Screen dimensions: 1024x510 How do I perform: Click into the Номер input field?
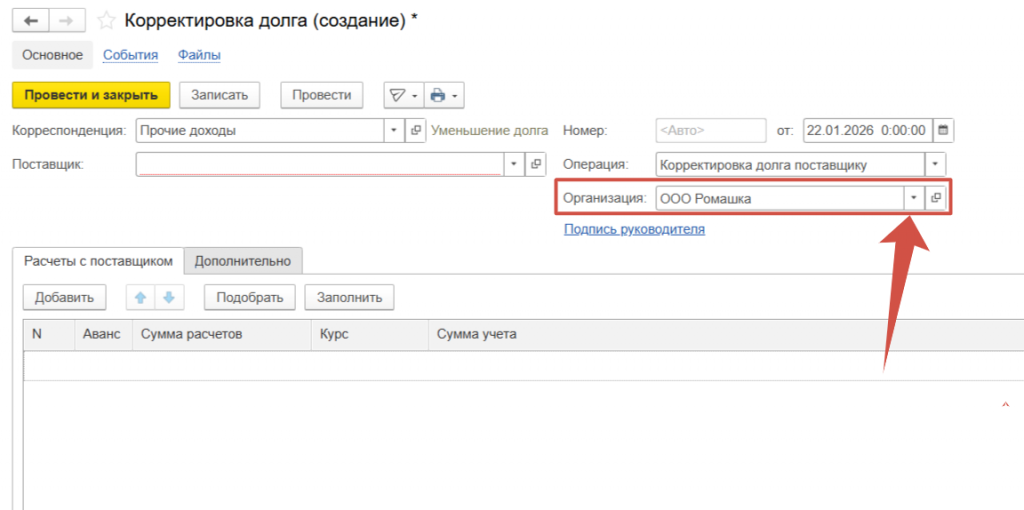[x=710, y=130]
